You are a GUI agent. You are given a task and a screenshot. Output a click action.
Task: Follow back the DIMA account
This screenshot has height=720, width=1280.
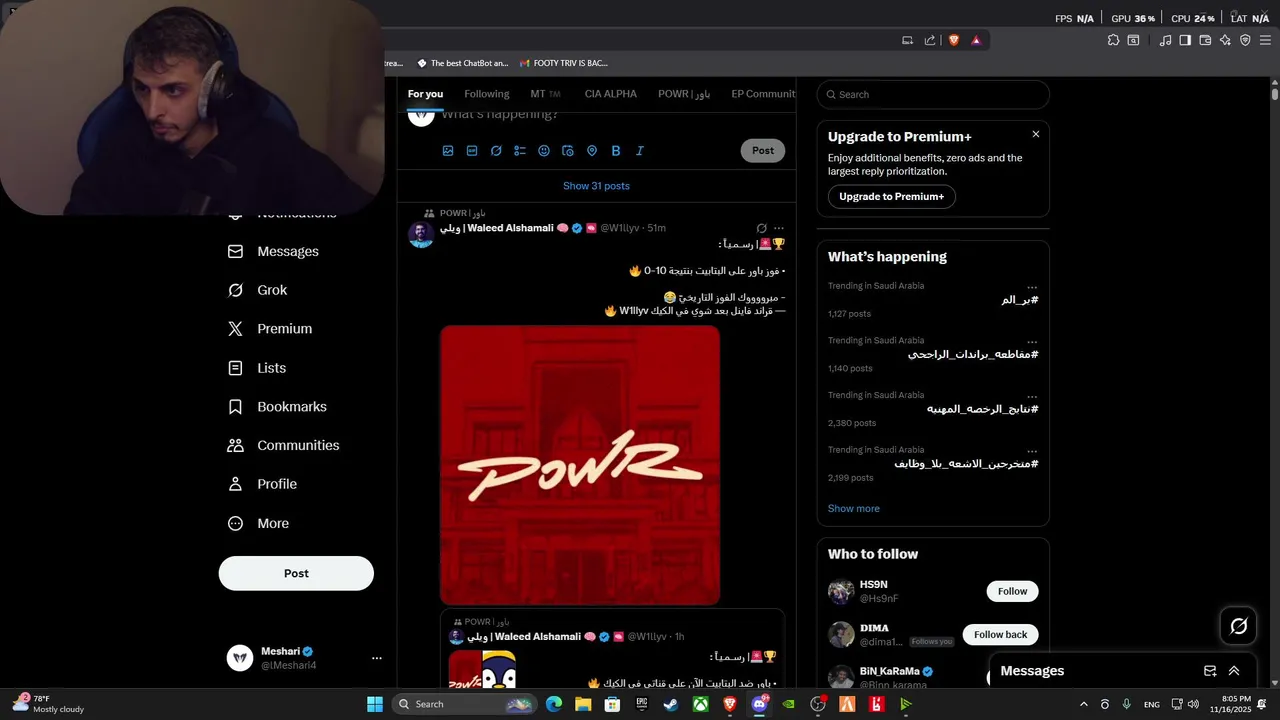[x=1000, y=635]
